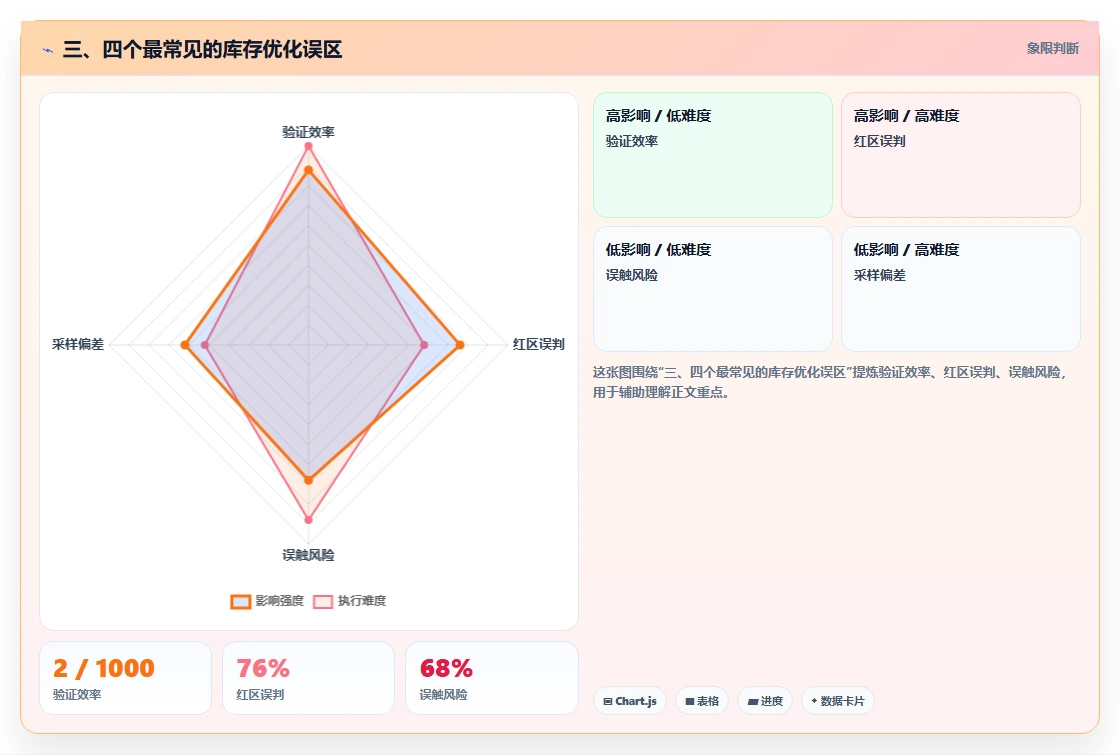Click the description paragraph beginning 这张图围绕
Screen dimensions: 1120x755
pyautogui.click(x=829, y=382)
